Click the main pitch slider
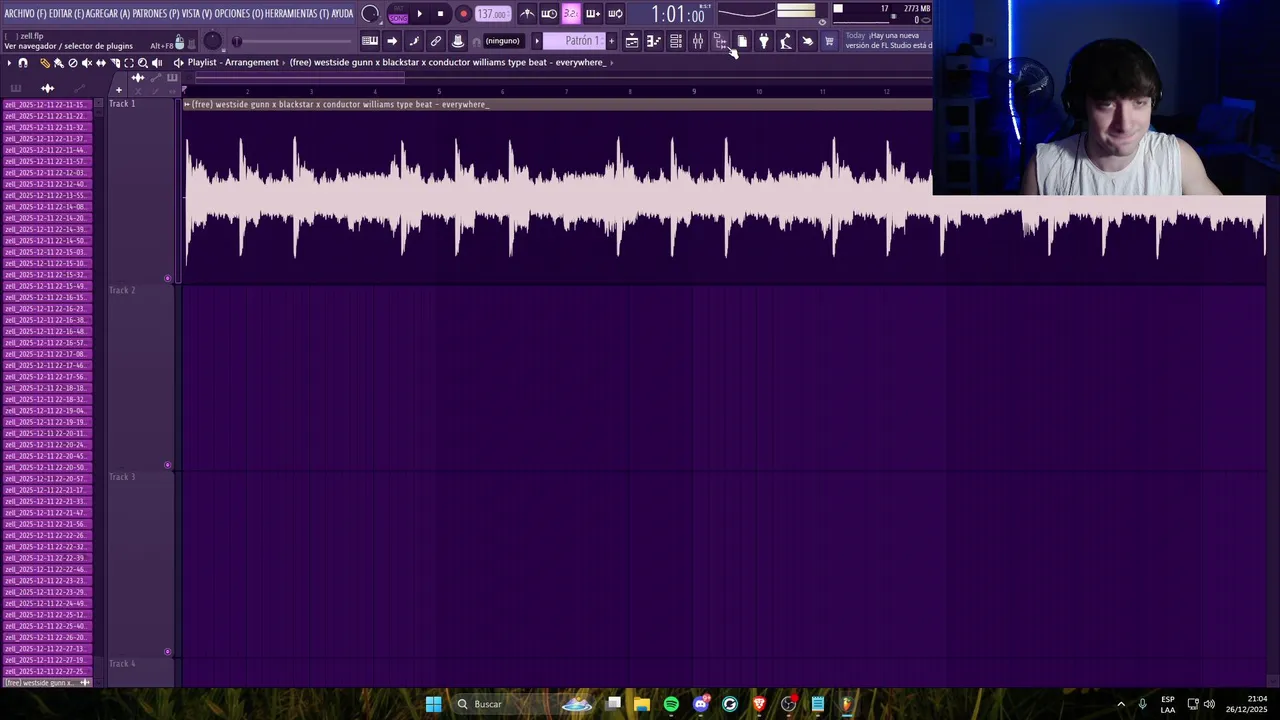This screenshot has height=720, width=1280. coord(292,41)
